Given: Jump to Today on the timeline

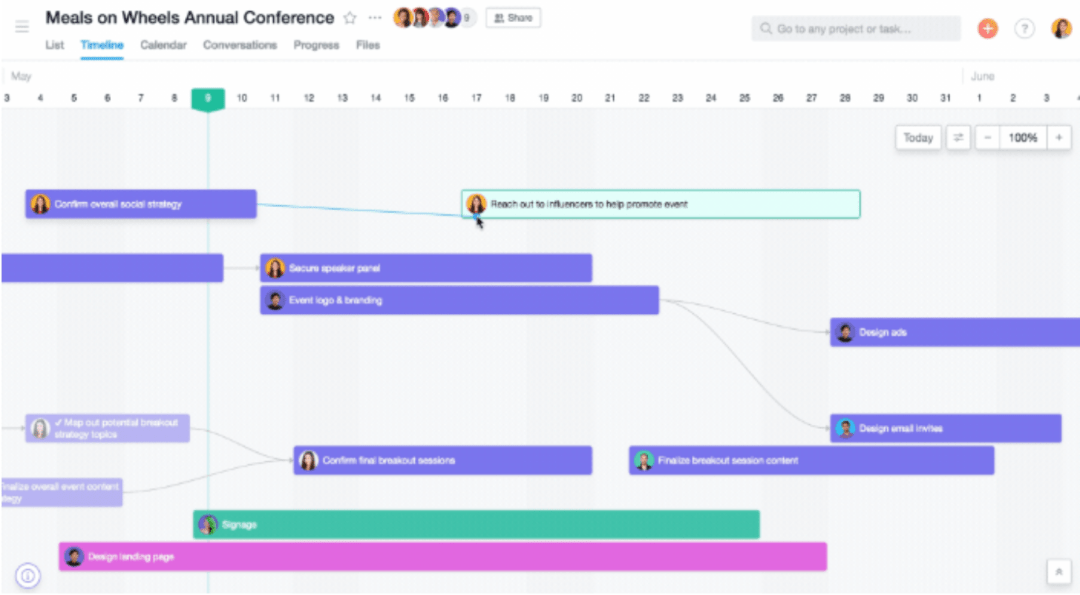Looking at the screenshot, I should [918, 138].
